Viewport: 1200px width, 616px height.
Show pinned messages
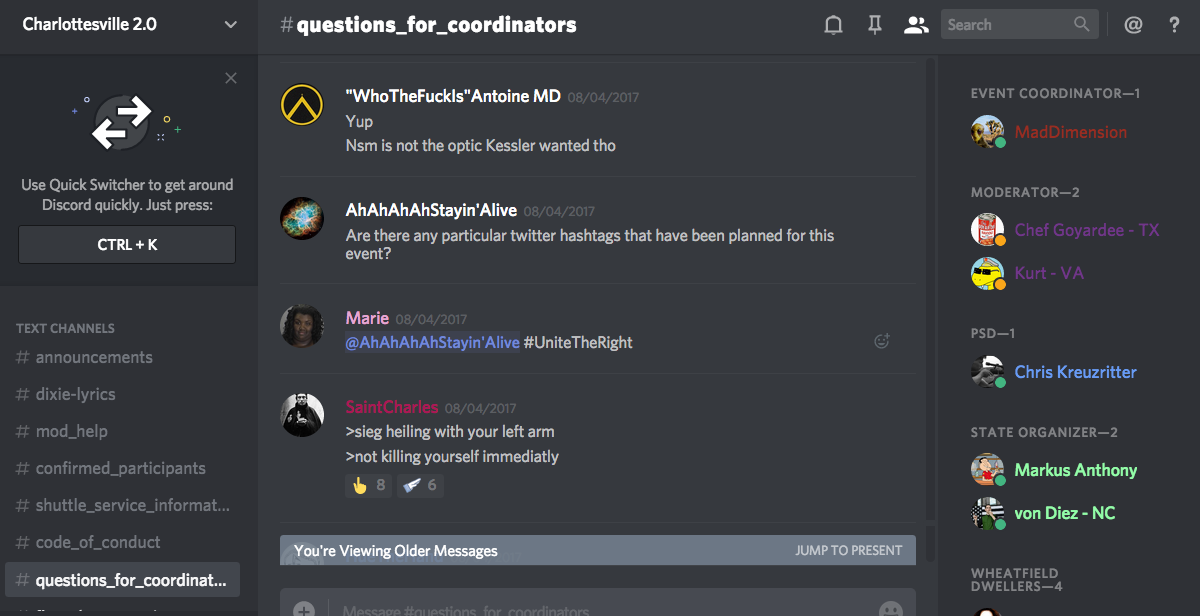875,25
